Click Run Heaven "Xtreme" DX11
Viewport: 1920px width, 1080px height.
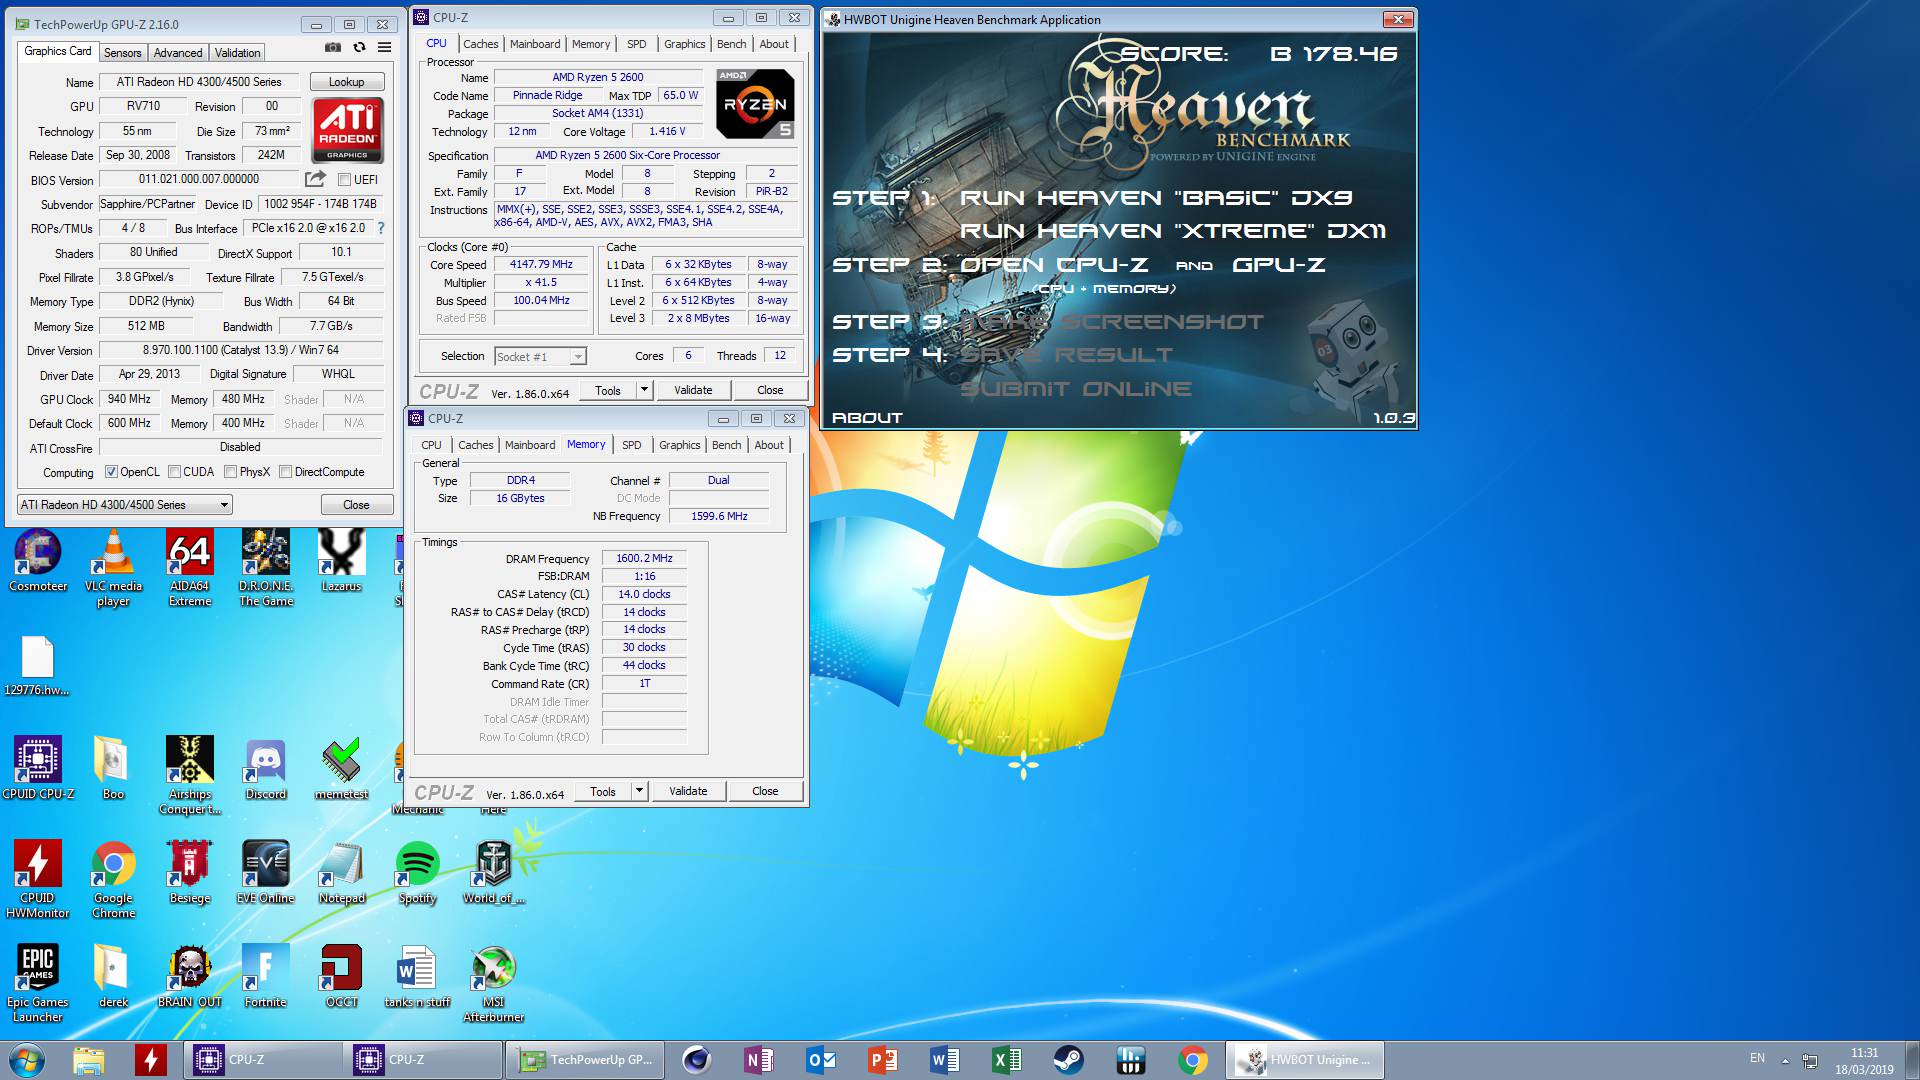click(1173, 231)
